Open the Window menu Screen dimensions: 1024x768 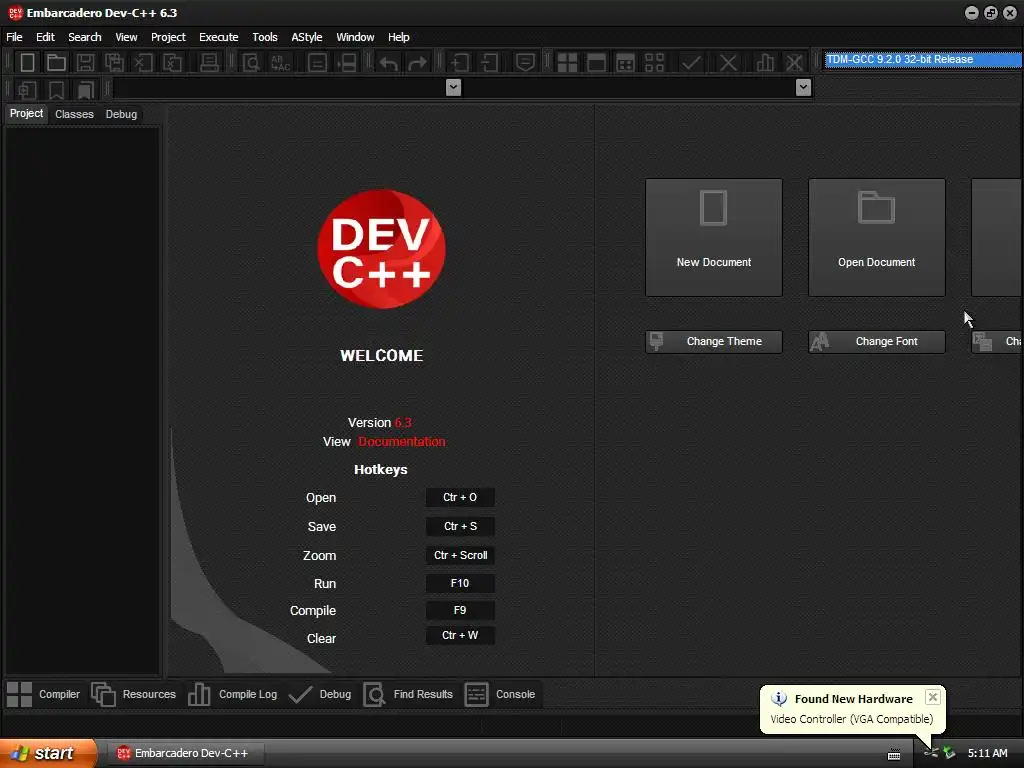(355, 37)
